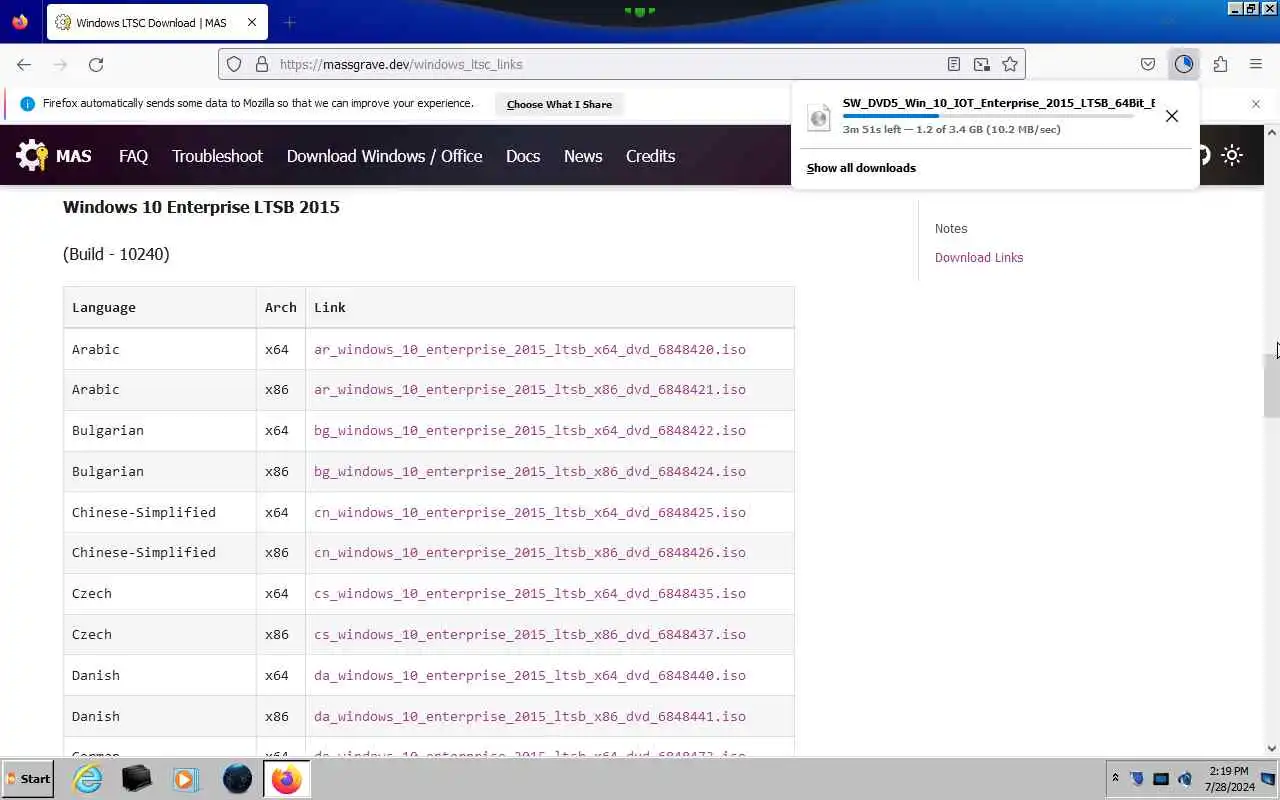Download Arabic x86 ISO link
Screen dimensions: 1280x800
pyautogui.click(x=530, y=389)
